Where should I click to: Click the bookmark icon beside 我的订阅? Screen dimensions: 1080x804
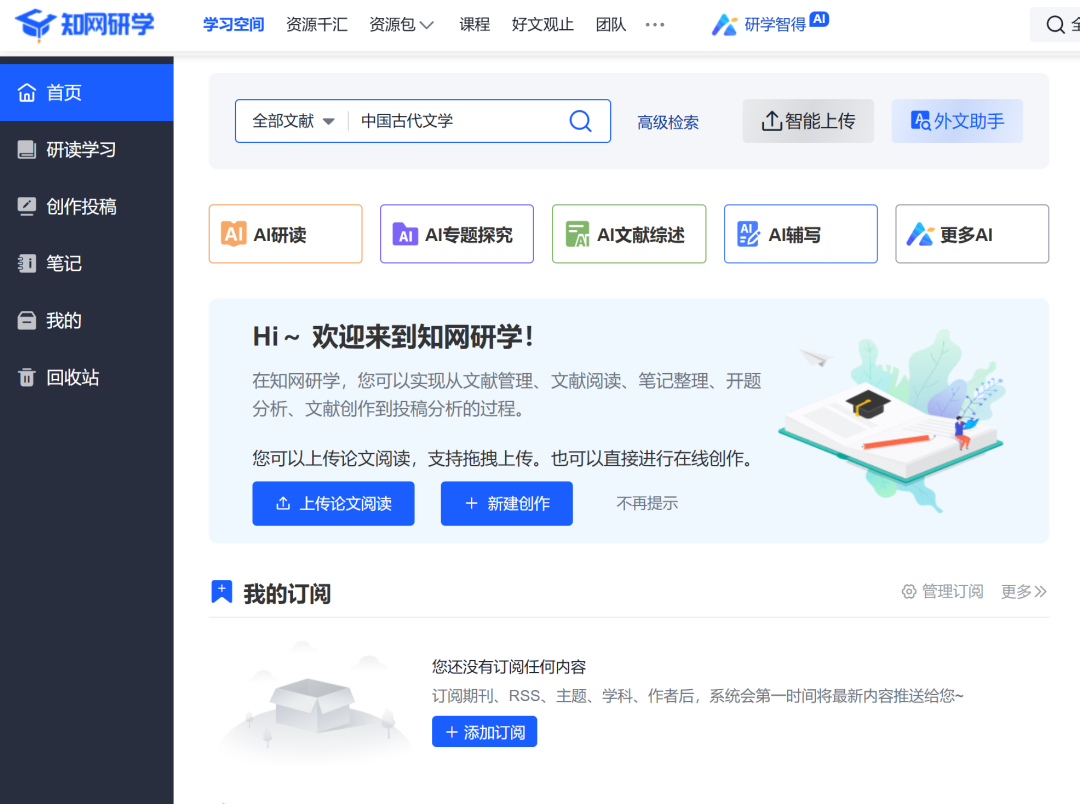(222, 592)
